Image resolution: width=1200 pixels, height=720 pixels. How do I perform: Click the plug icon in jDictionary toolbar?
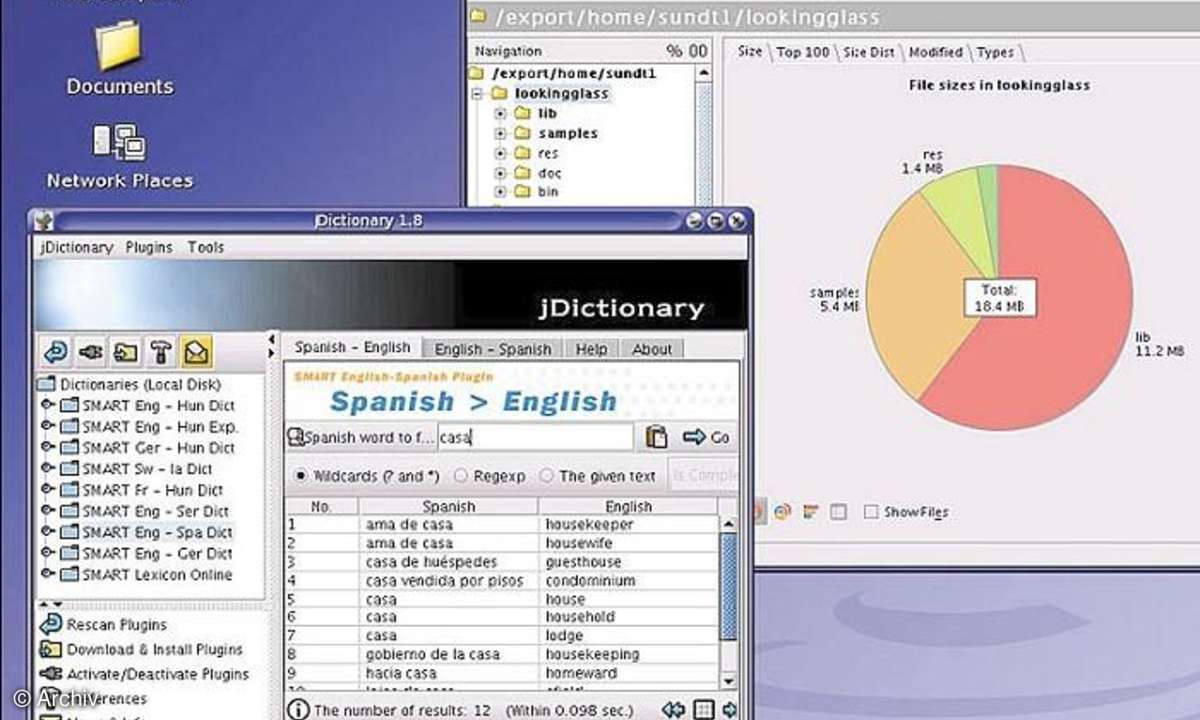point(91,350)
